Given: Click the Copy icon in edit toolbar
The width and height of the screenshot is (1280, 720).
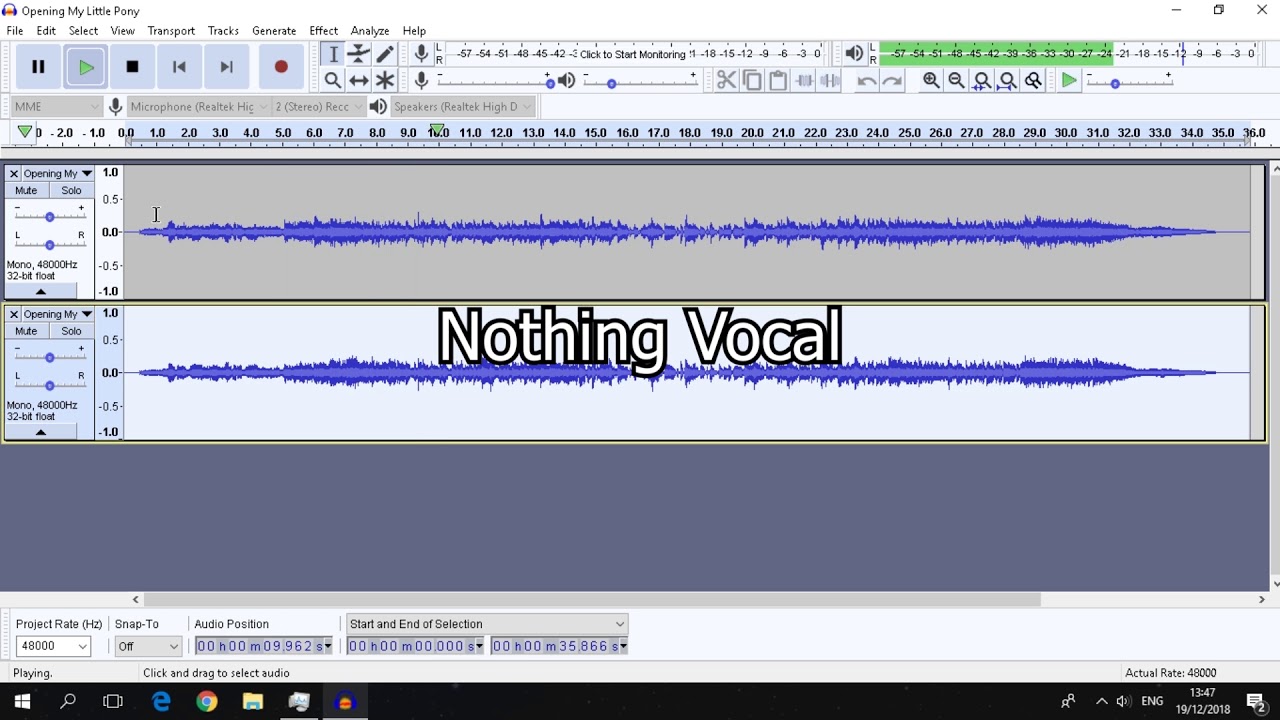Looking at the screenshot, I should pyautogui.click(x=752, y=81).
